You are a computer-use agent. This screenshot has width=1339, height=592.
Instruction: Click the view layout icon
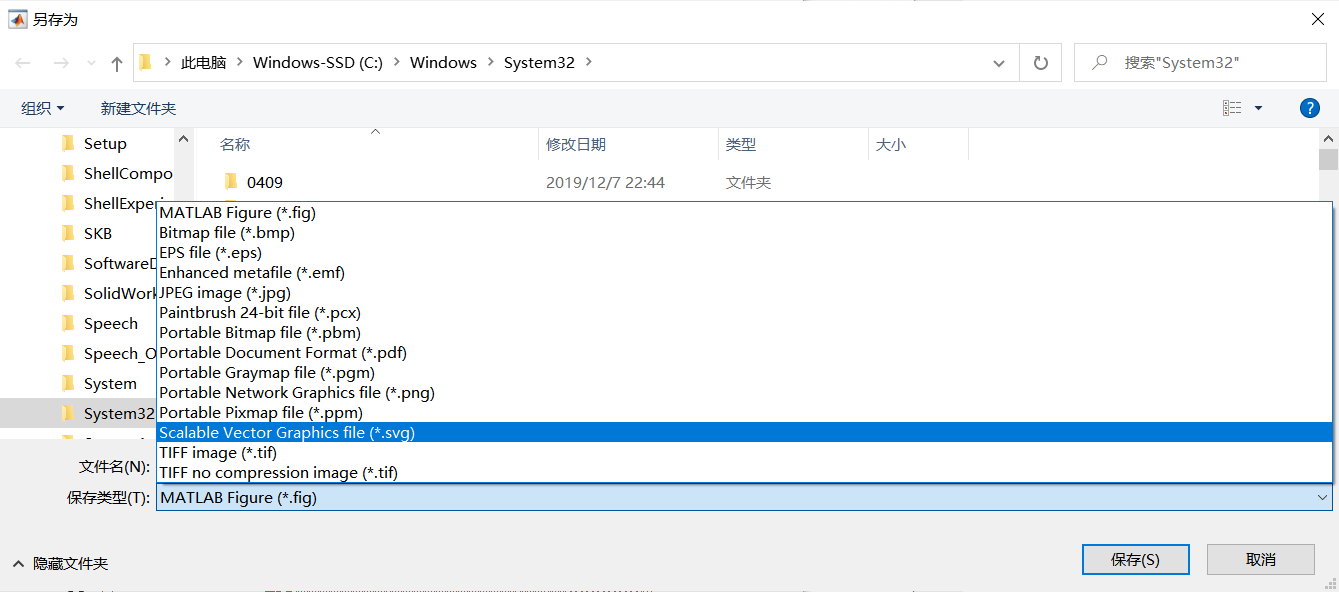pos(1232,108)
